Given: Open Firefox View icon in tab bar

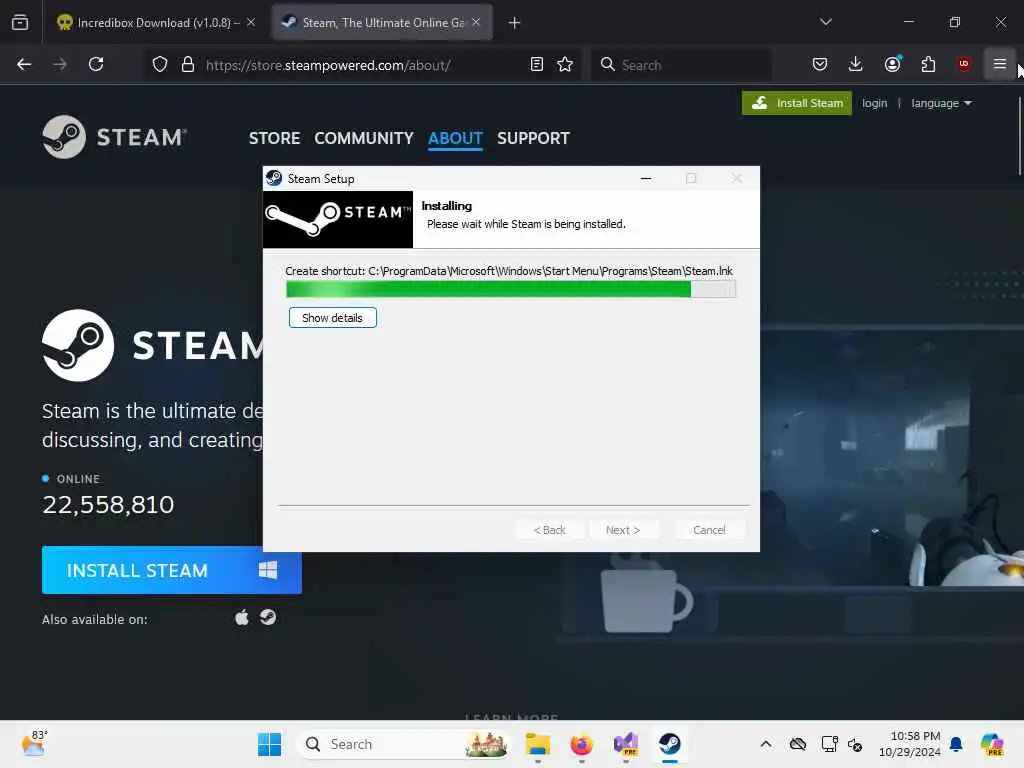Looking at the screenshot, I should tap(20, 23).
